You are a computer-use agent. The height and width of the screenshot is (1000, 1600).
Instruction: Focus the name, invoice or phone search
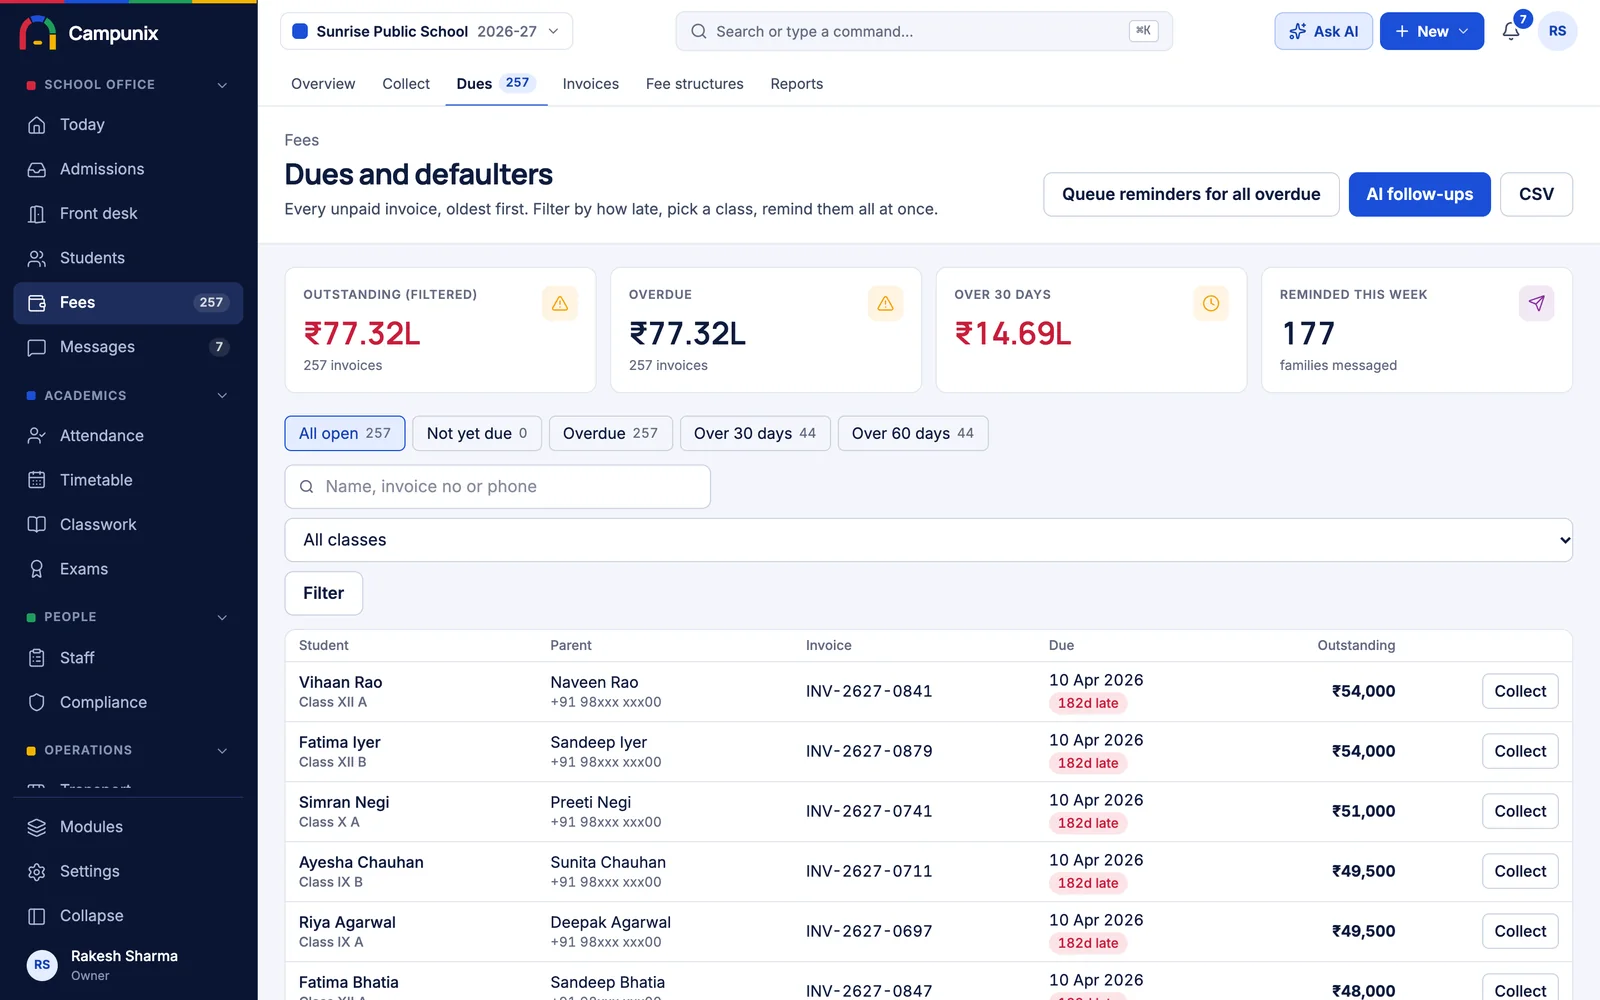498,487
